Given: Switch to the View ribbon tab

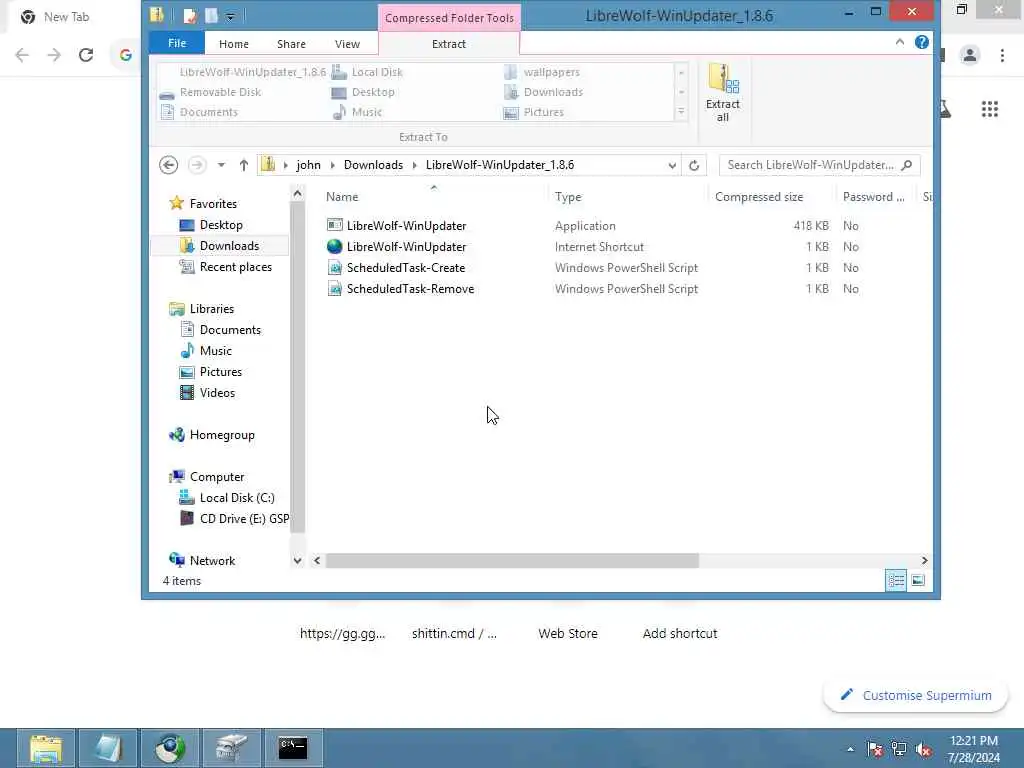Looking at the screenshot, I should (x=347, y=44).
